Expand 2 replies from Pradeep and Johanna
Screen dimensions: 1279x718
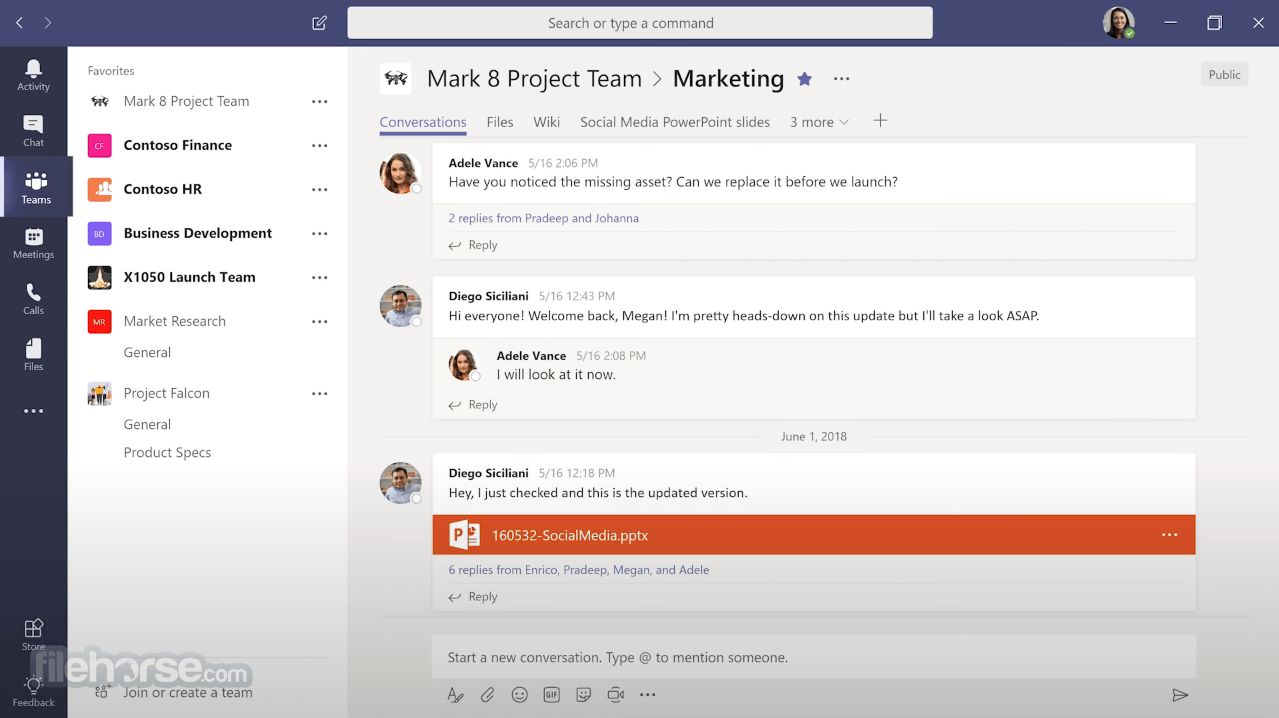click(543, 218)
